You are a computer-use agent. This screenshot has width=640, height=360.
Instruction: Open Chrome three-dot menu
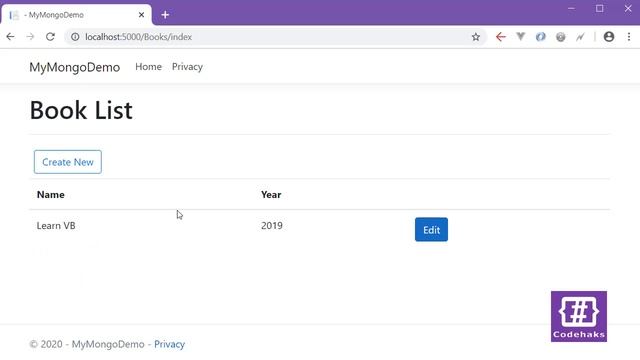[629, 37]
